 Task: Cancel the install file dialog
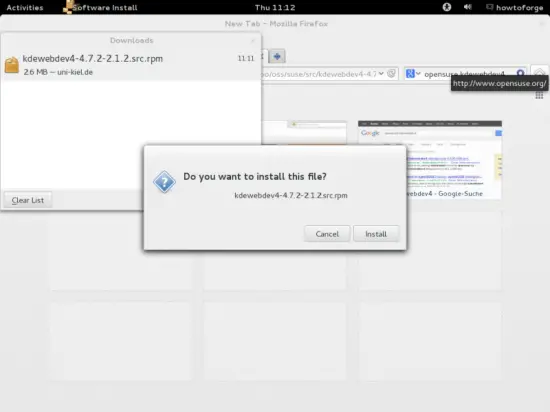(x=327, y=234)
